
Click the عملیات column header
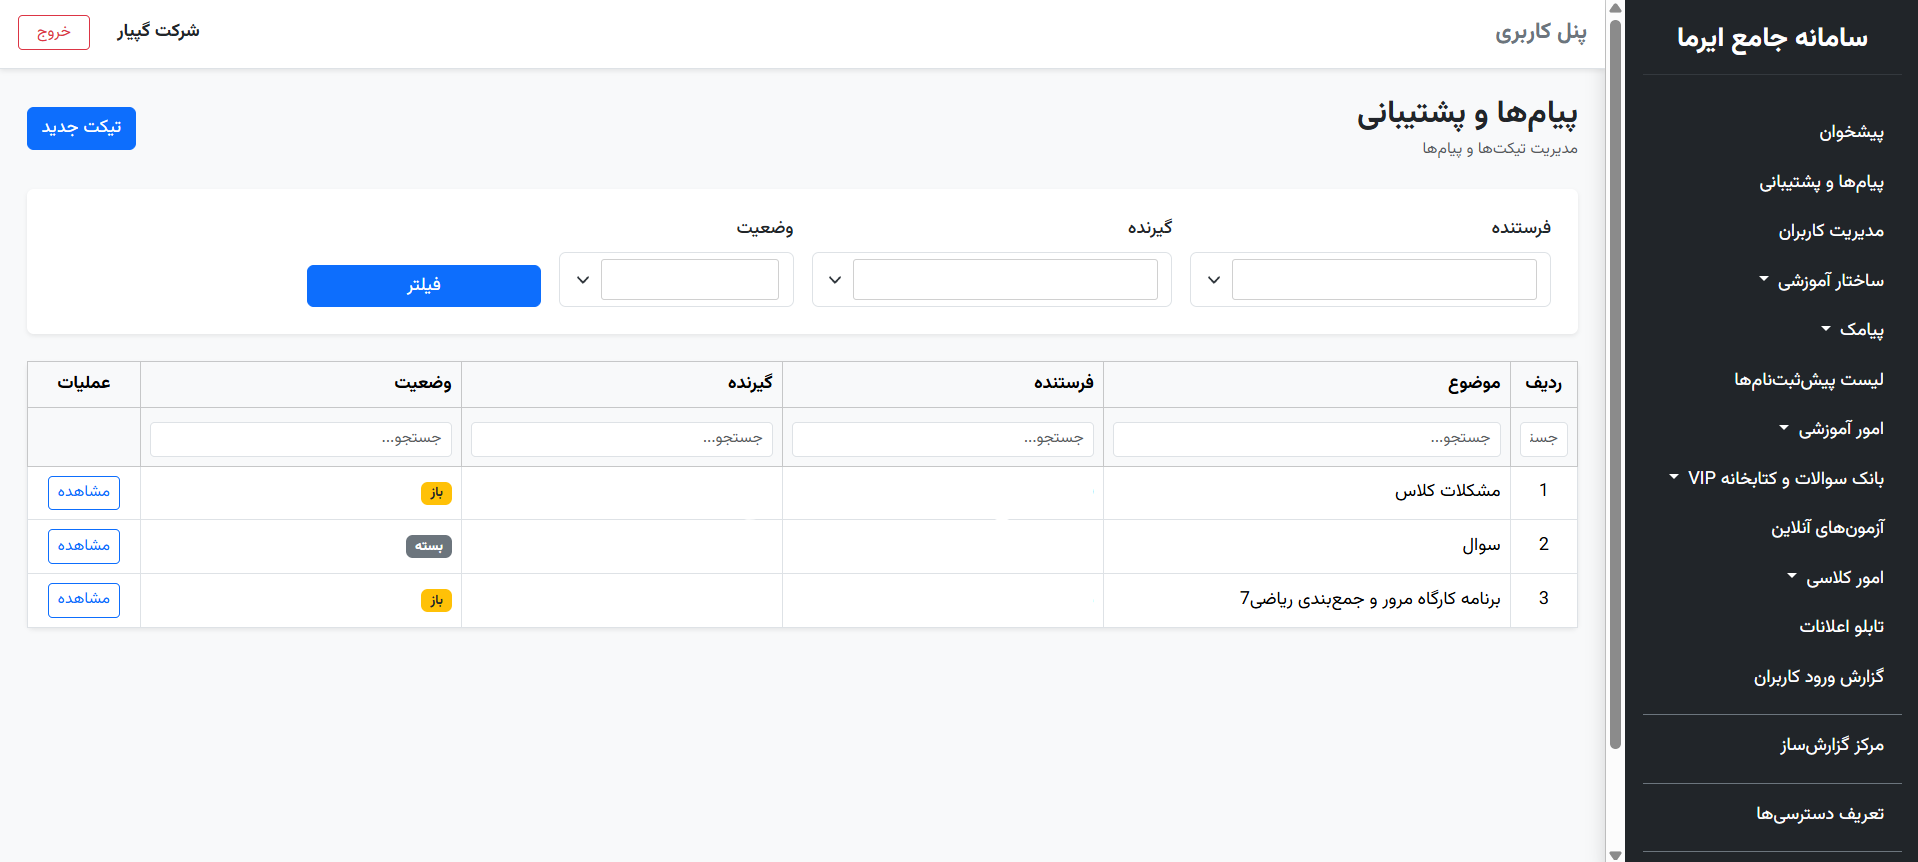pos(84,384)
